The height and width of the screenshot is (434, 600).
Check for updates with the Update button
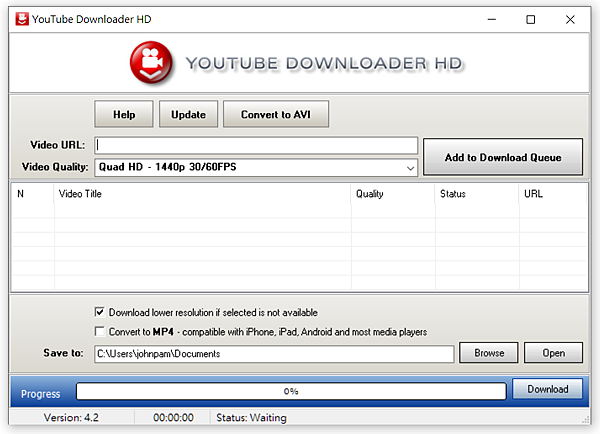pos(188,114)
